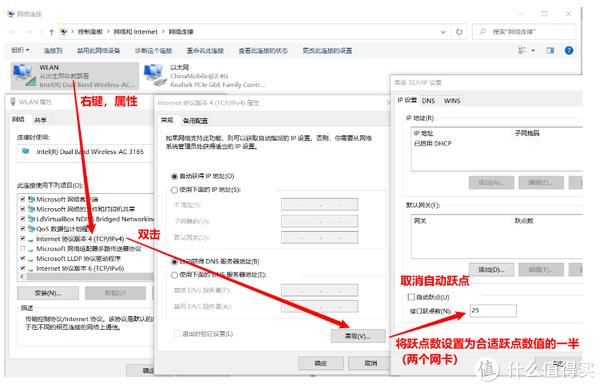This screenshot has height=387, width=600.
Task: Click the refresh icon beside address bar
Action: point(459,32)
